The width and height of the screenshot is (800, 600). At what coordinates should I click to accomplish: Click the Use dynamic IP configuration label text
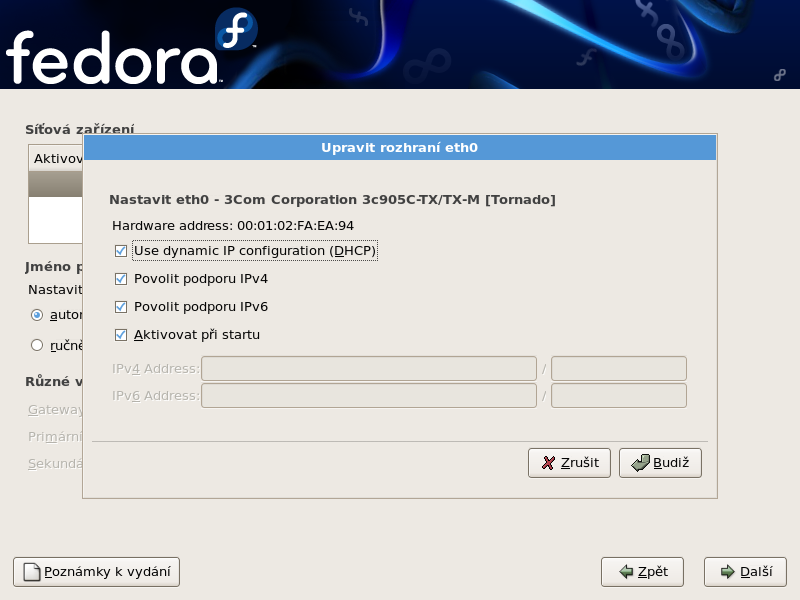pyautogui.click(x=255, y=251)
